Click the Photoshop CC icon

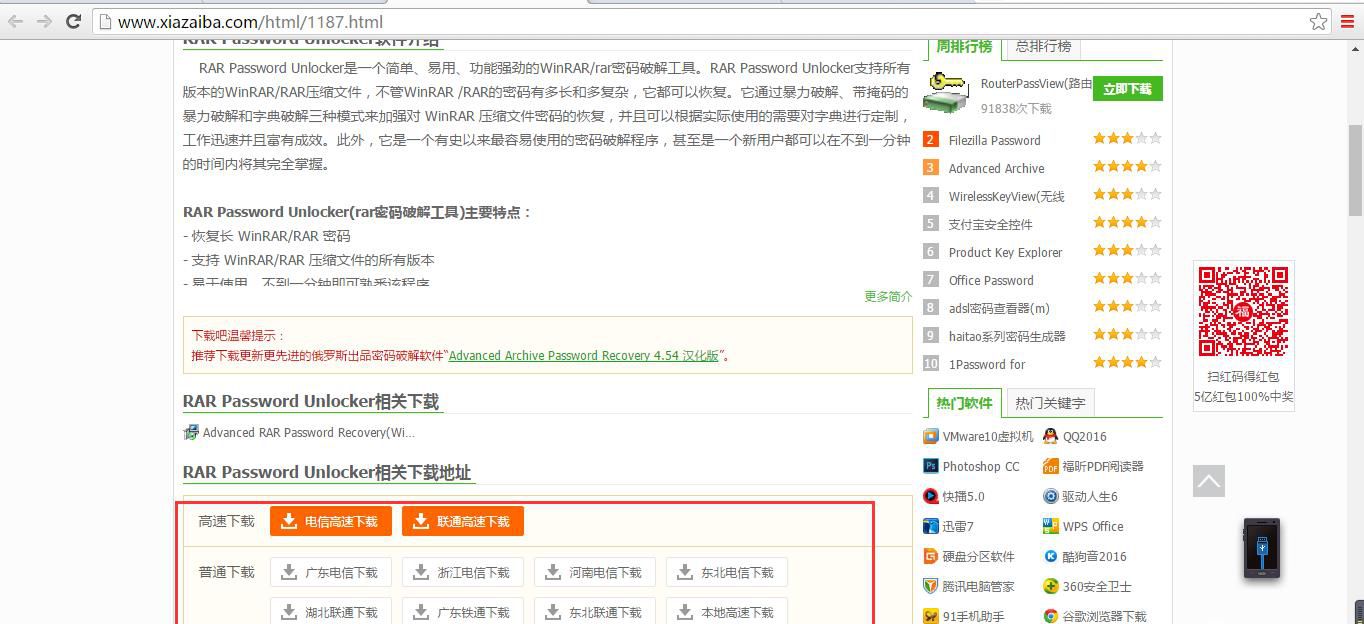931,466
